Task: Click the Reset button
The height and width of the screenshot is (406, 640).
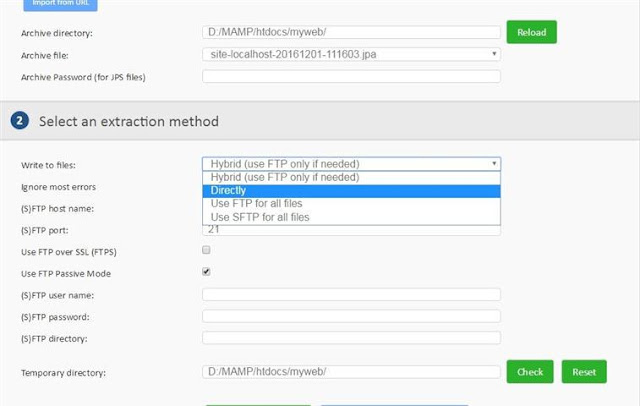Action: [x=584, y=372]
